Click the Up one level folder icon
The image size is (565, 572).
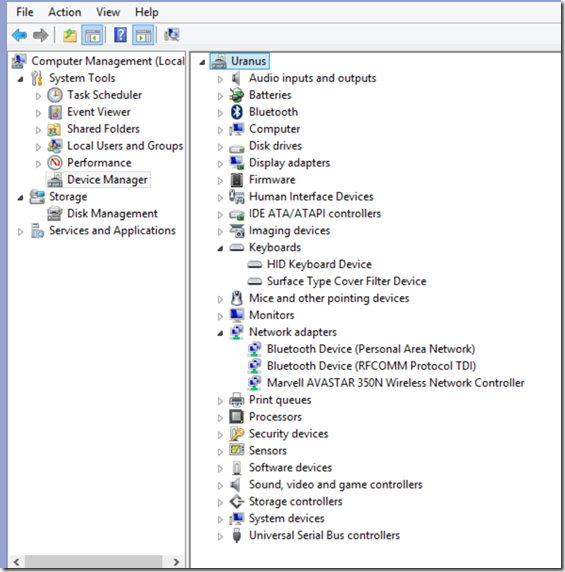[x=70, y=35]
